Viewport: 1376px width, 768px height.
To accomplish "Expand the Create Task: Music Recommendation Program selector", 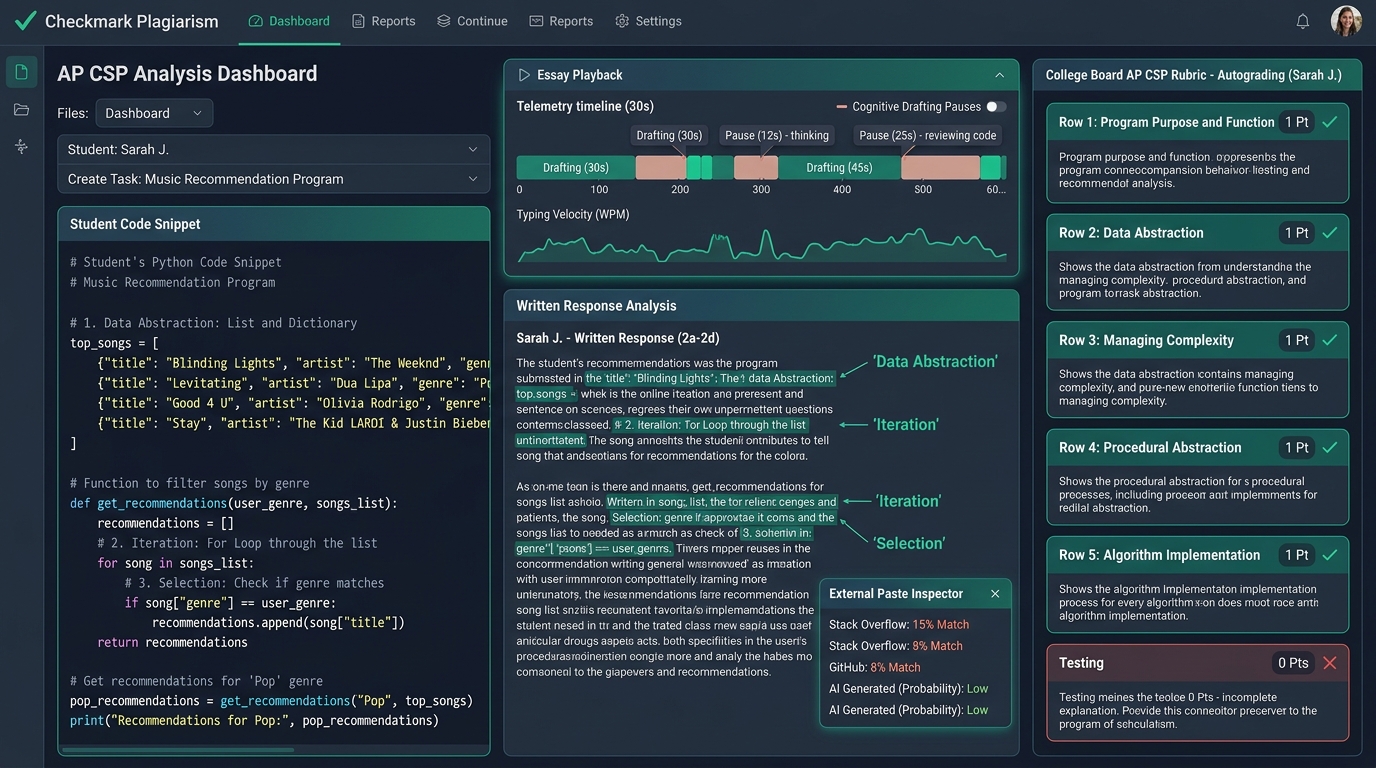I will pos(273,179).
